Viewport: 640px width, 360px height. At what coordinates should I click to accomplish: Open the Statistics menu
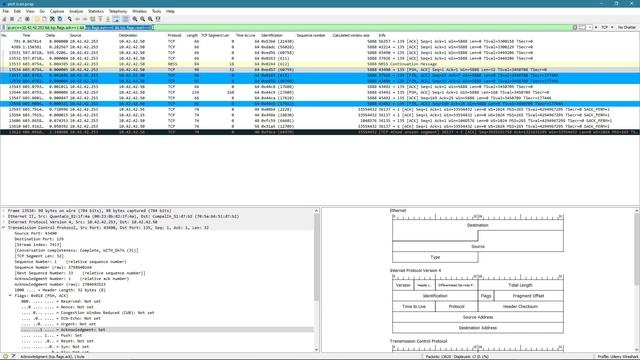click(x=96, y=11)
